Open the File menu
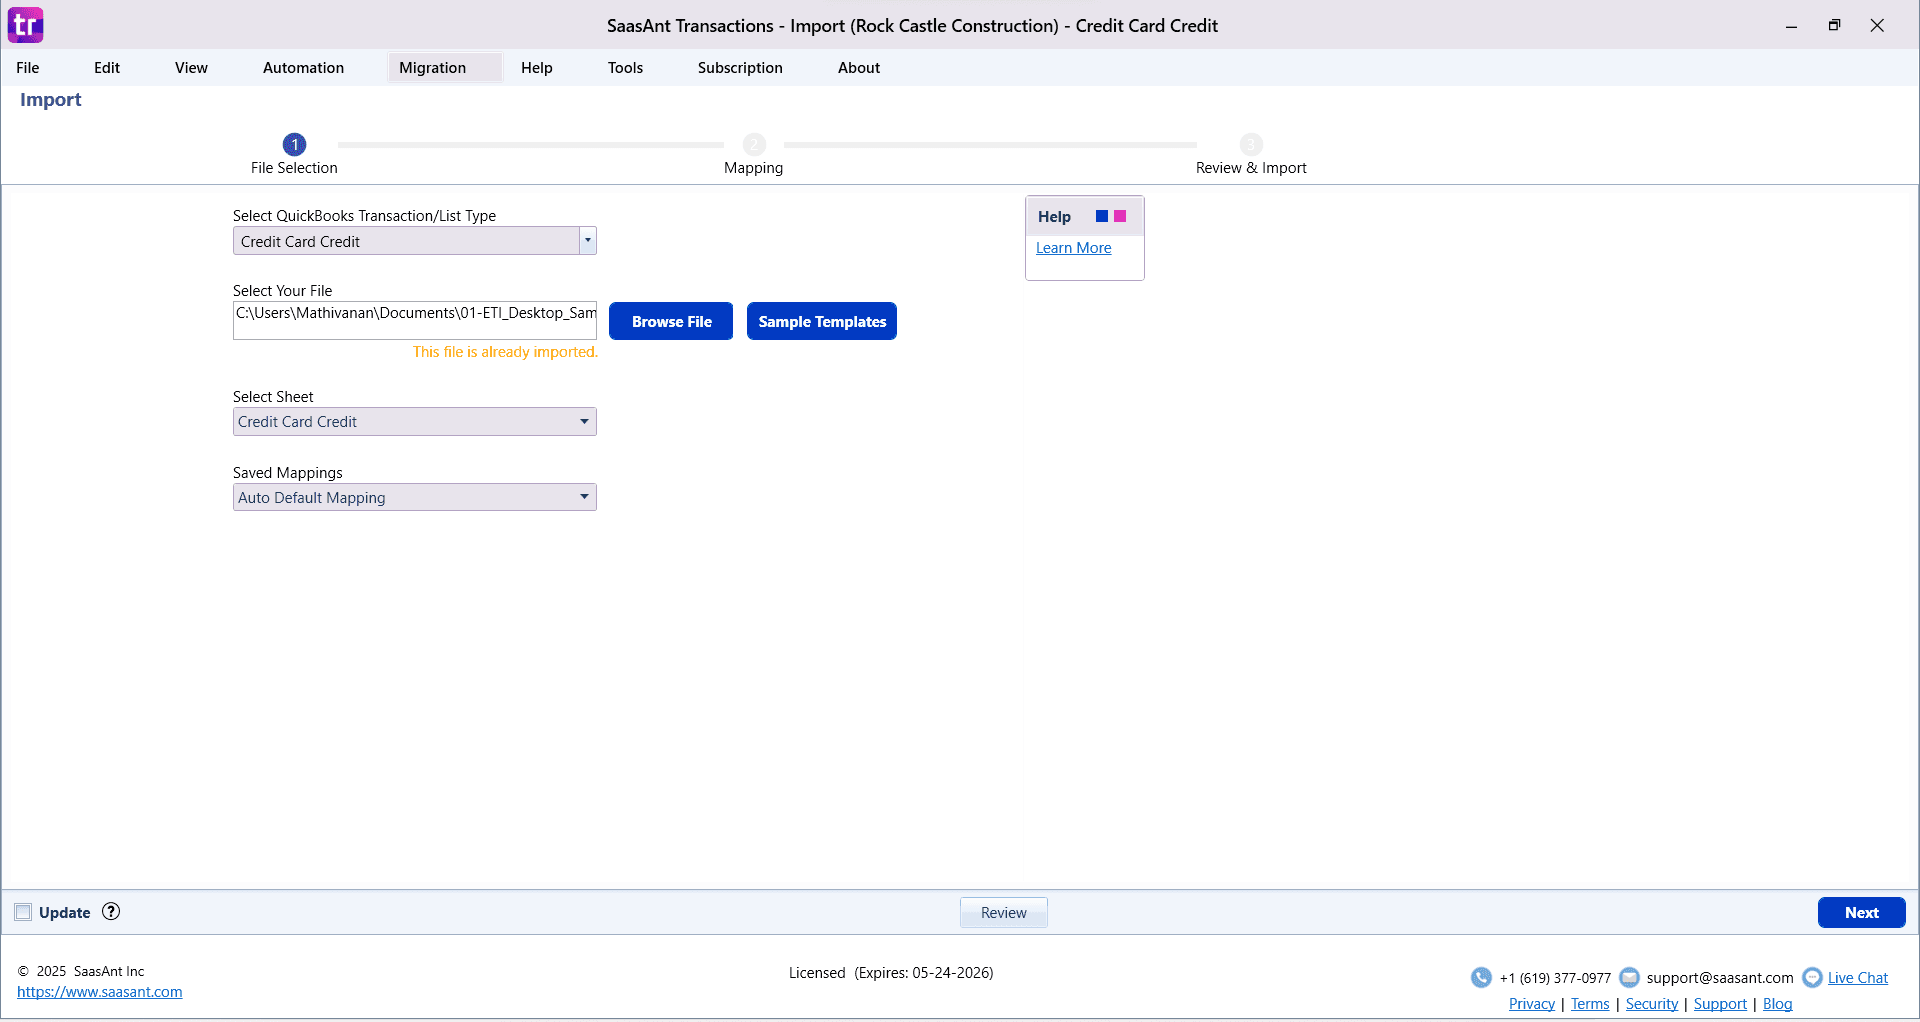The image size is (1920, 1022). coord(28,68)
